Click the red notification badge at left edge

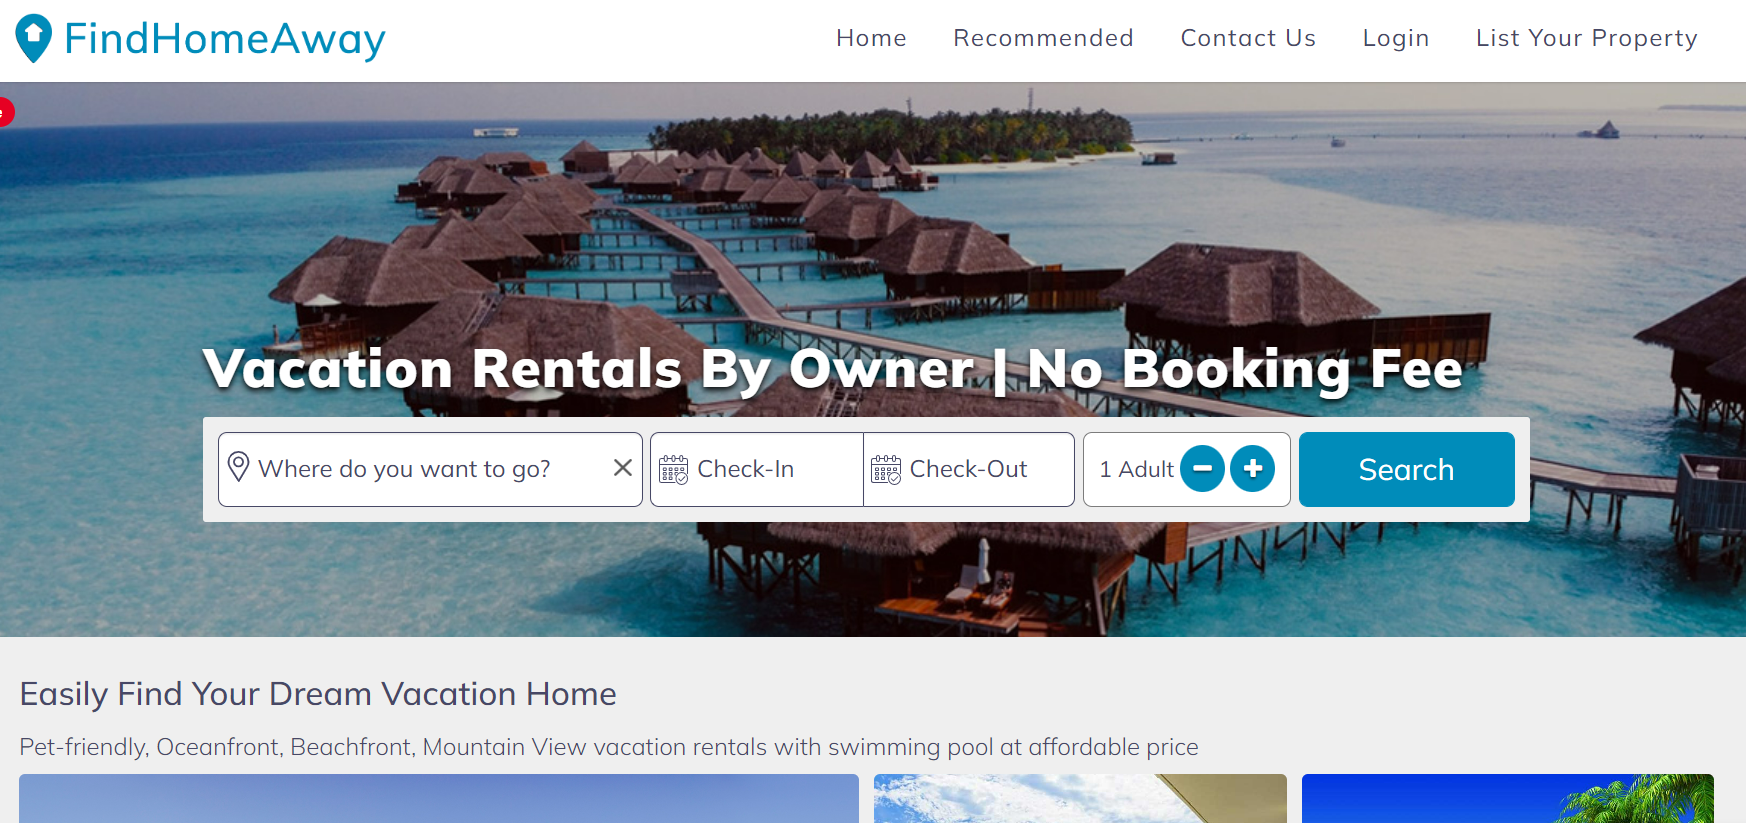5,112
